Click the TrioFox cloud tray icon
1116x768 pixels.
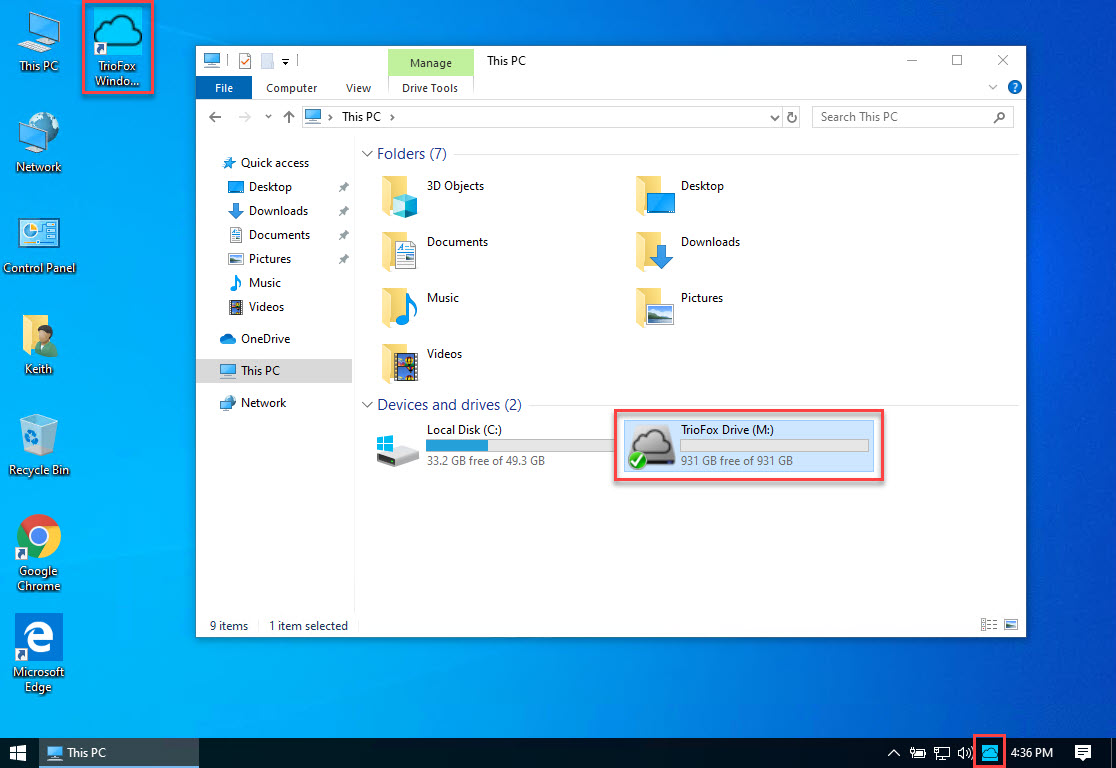[x=989, y=752]
